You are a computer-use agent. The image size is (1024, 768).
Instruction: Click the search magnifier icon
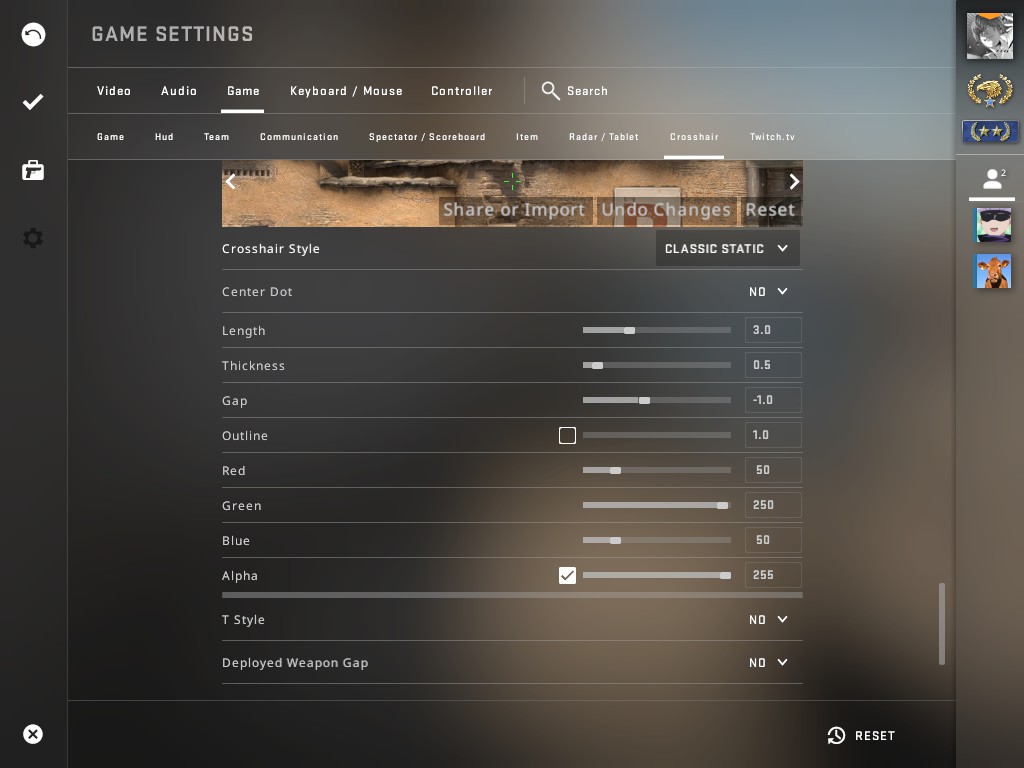coord(550,91)
